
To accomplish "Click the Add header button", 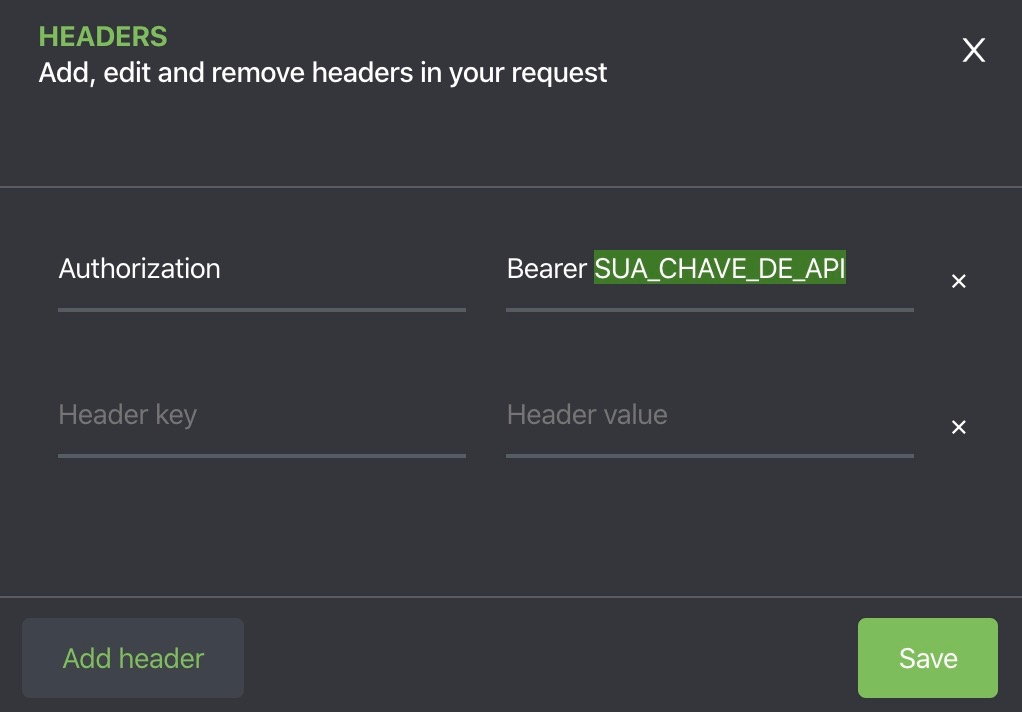I will pos(133,658).
